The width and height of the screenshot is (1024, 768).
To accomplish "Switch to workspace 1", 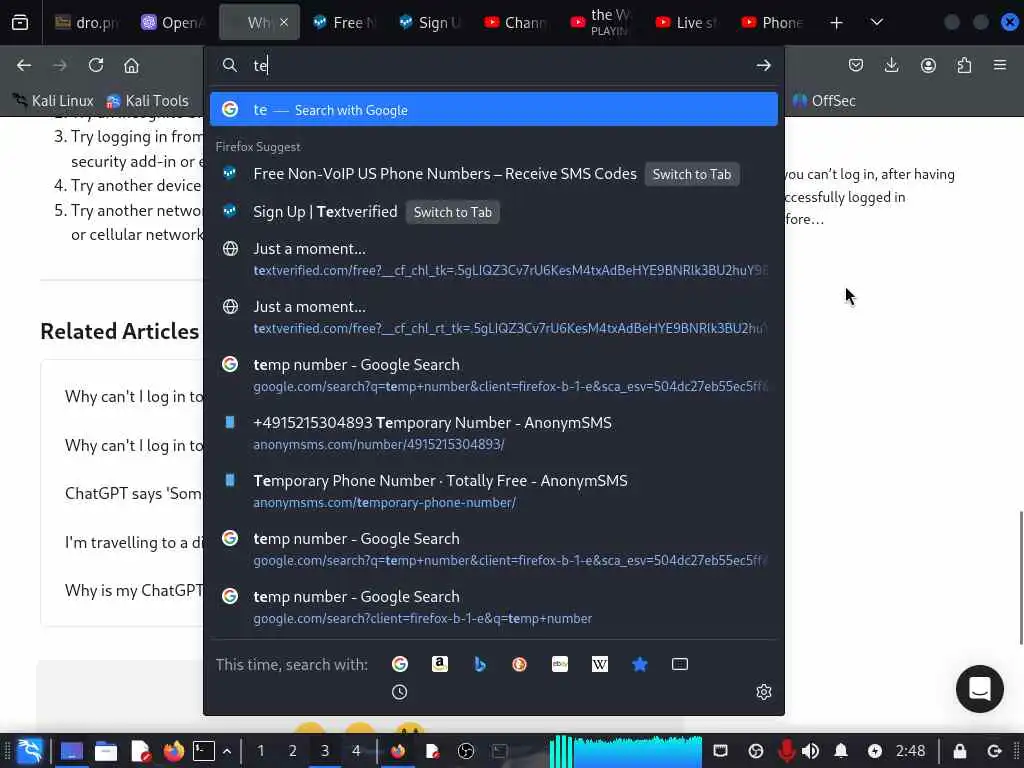I will click(261, 751).
